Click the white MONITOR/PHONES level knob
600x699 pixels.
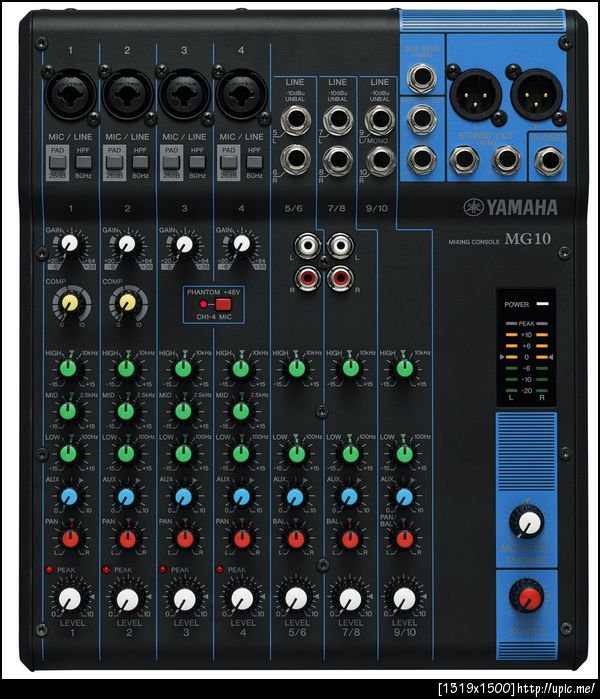coord(527,522)
